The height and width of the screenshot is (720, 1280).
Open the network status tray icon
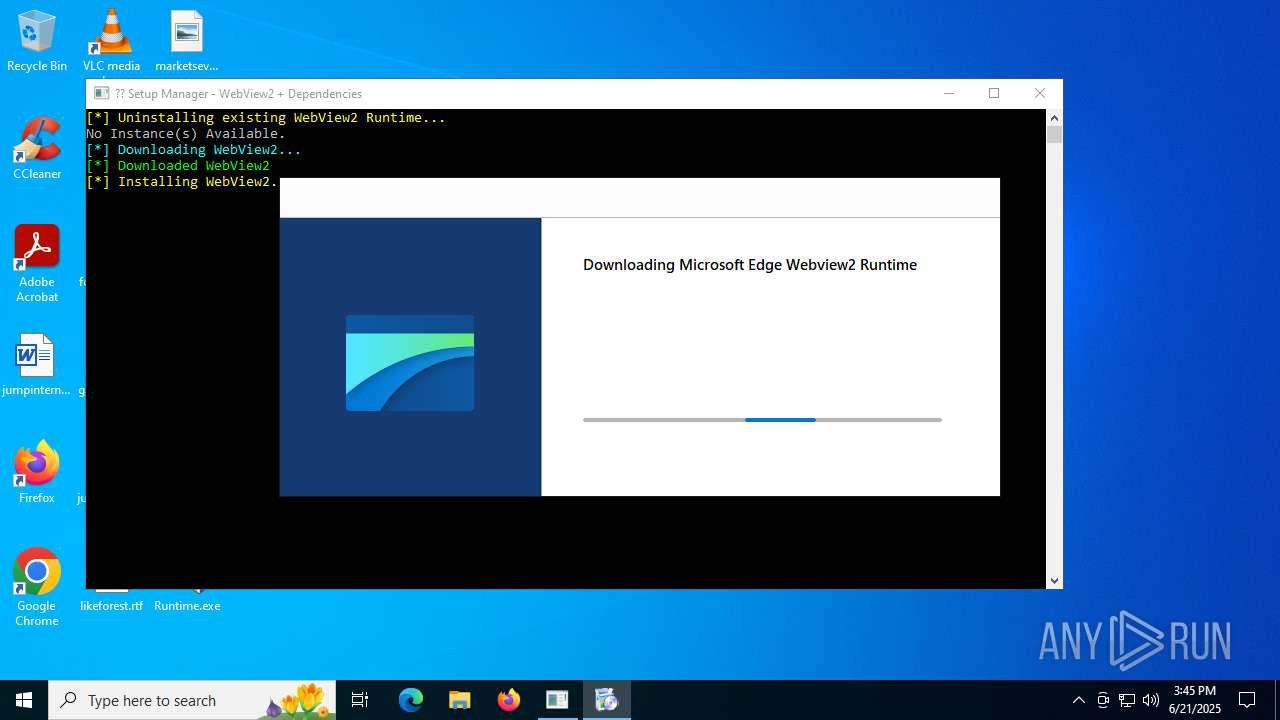pyautogui.click(x=1127, y=700)
